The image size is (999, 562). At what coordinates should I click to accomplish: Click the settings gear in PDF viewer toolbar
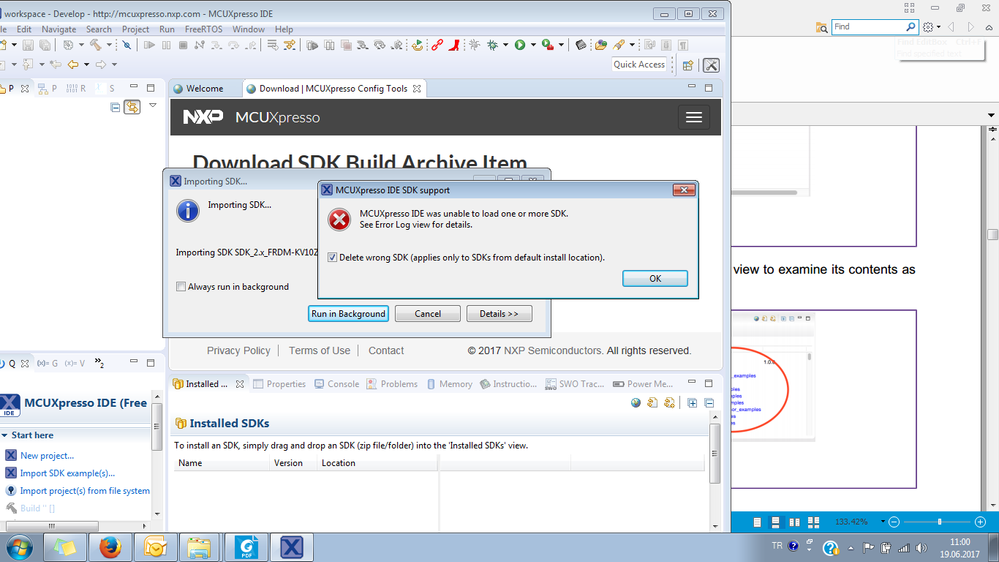(928, 27)
